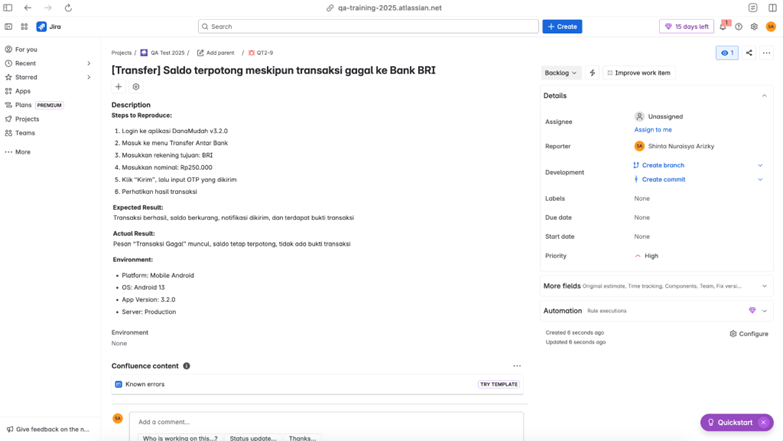Collapse the Jira navigation sidebar
Image resolution: width=783 pixels, height=441 pixels.
click(8, 26)
